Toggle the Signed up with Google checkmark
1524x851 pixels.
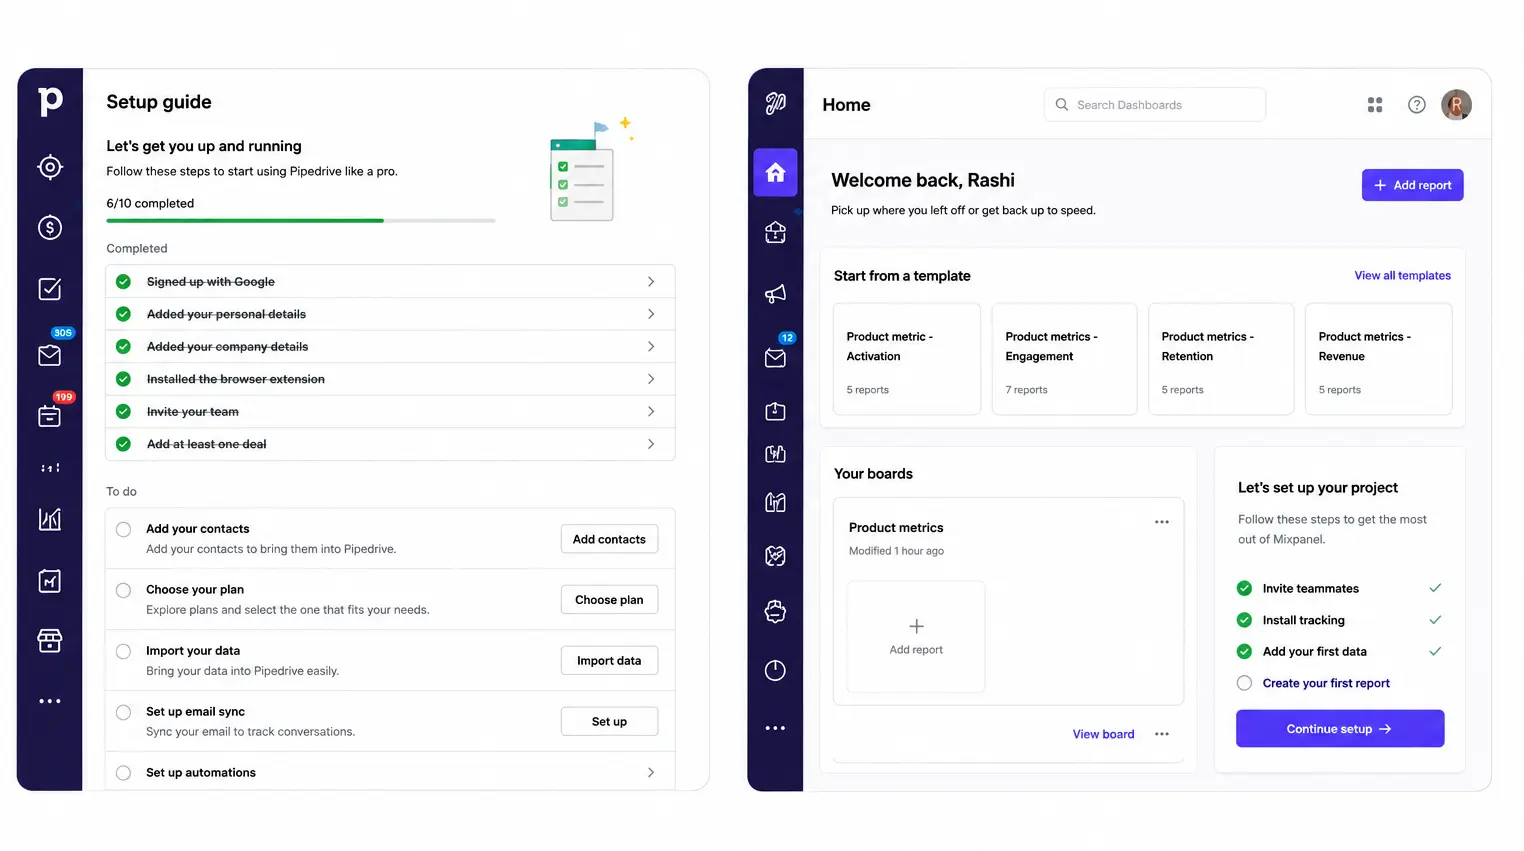point(123,282)
